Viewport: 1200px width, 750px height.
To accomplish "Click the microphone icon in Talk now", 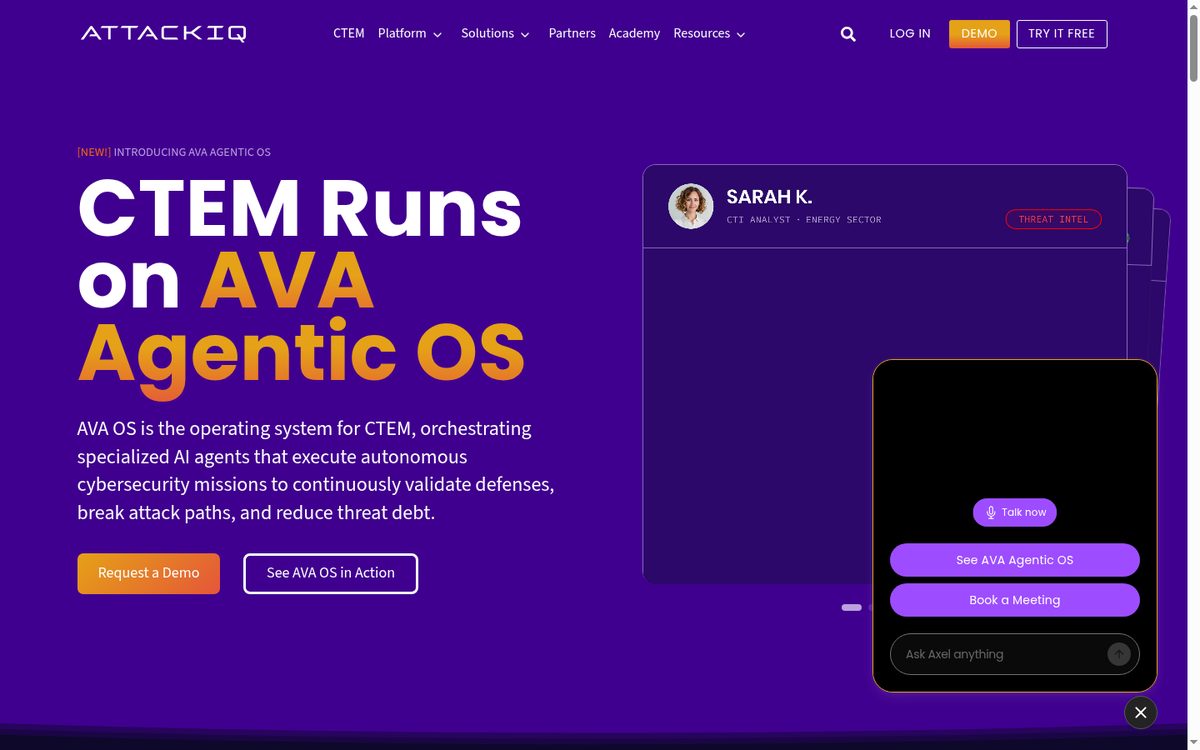I will [991, 512].
